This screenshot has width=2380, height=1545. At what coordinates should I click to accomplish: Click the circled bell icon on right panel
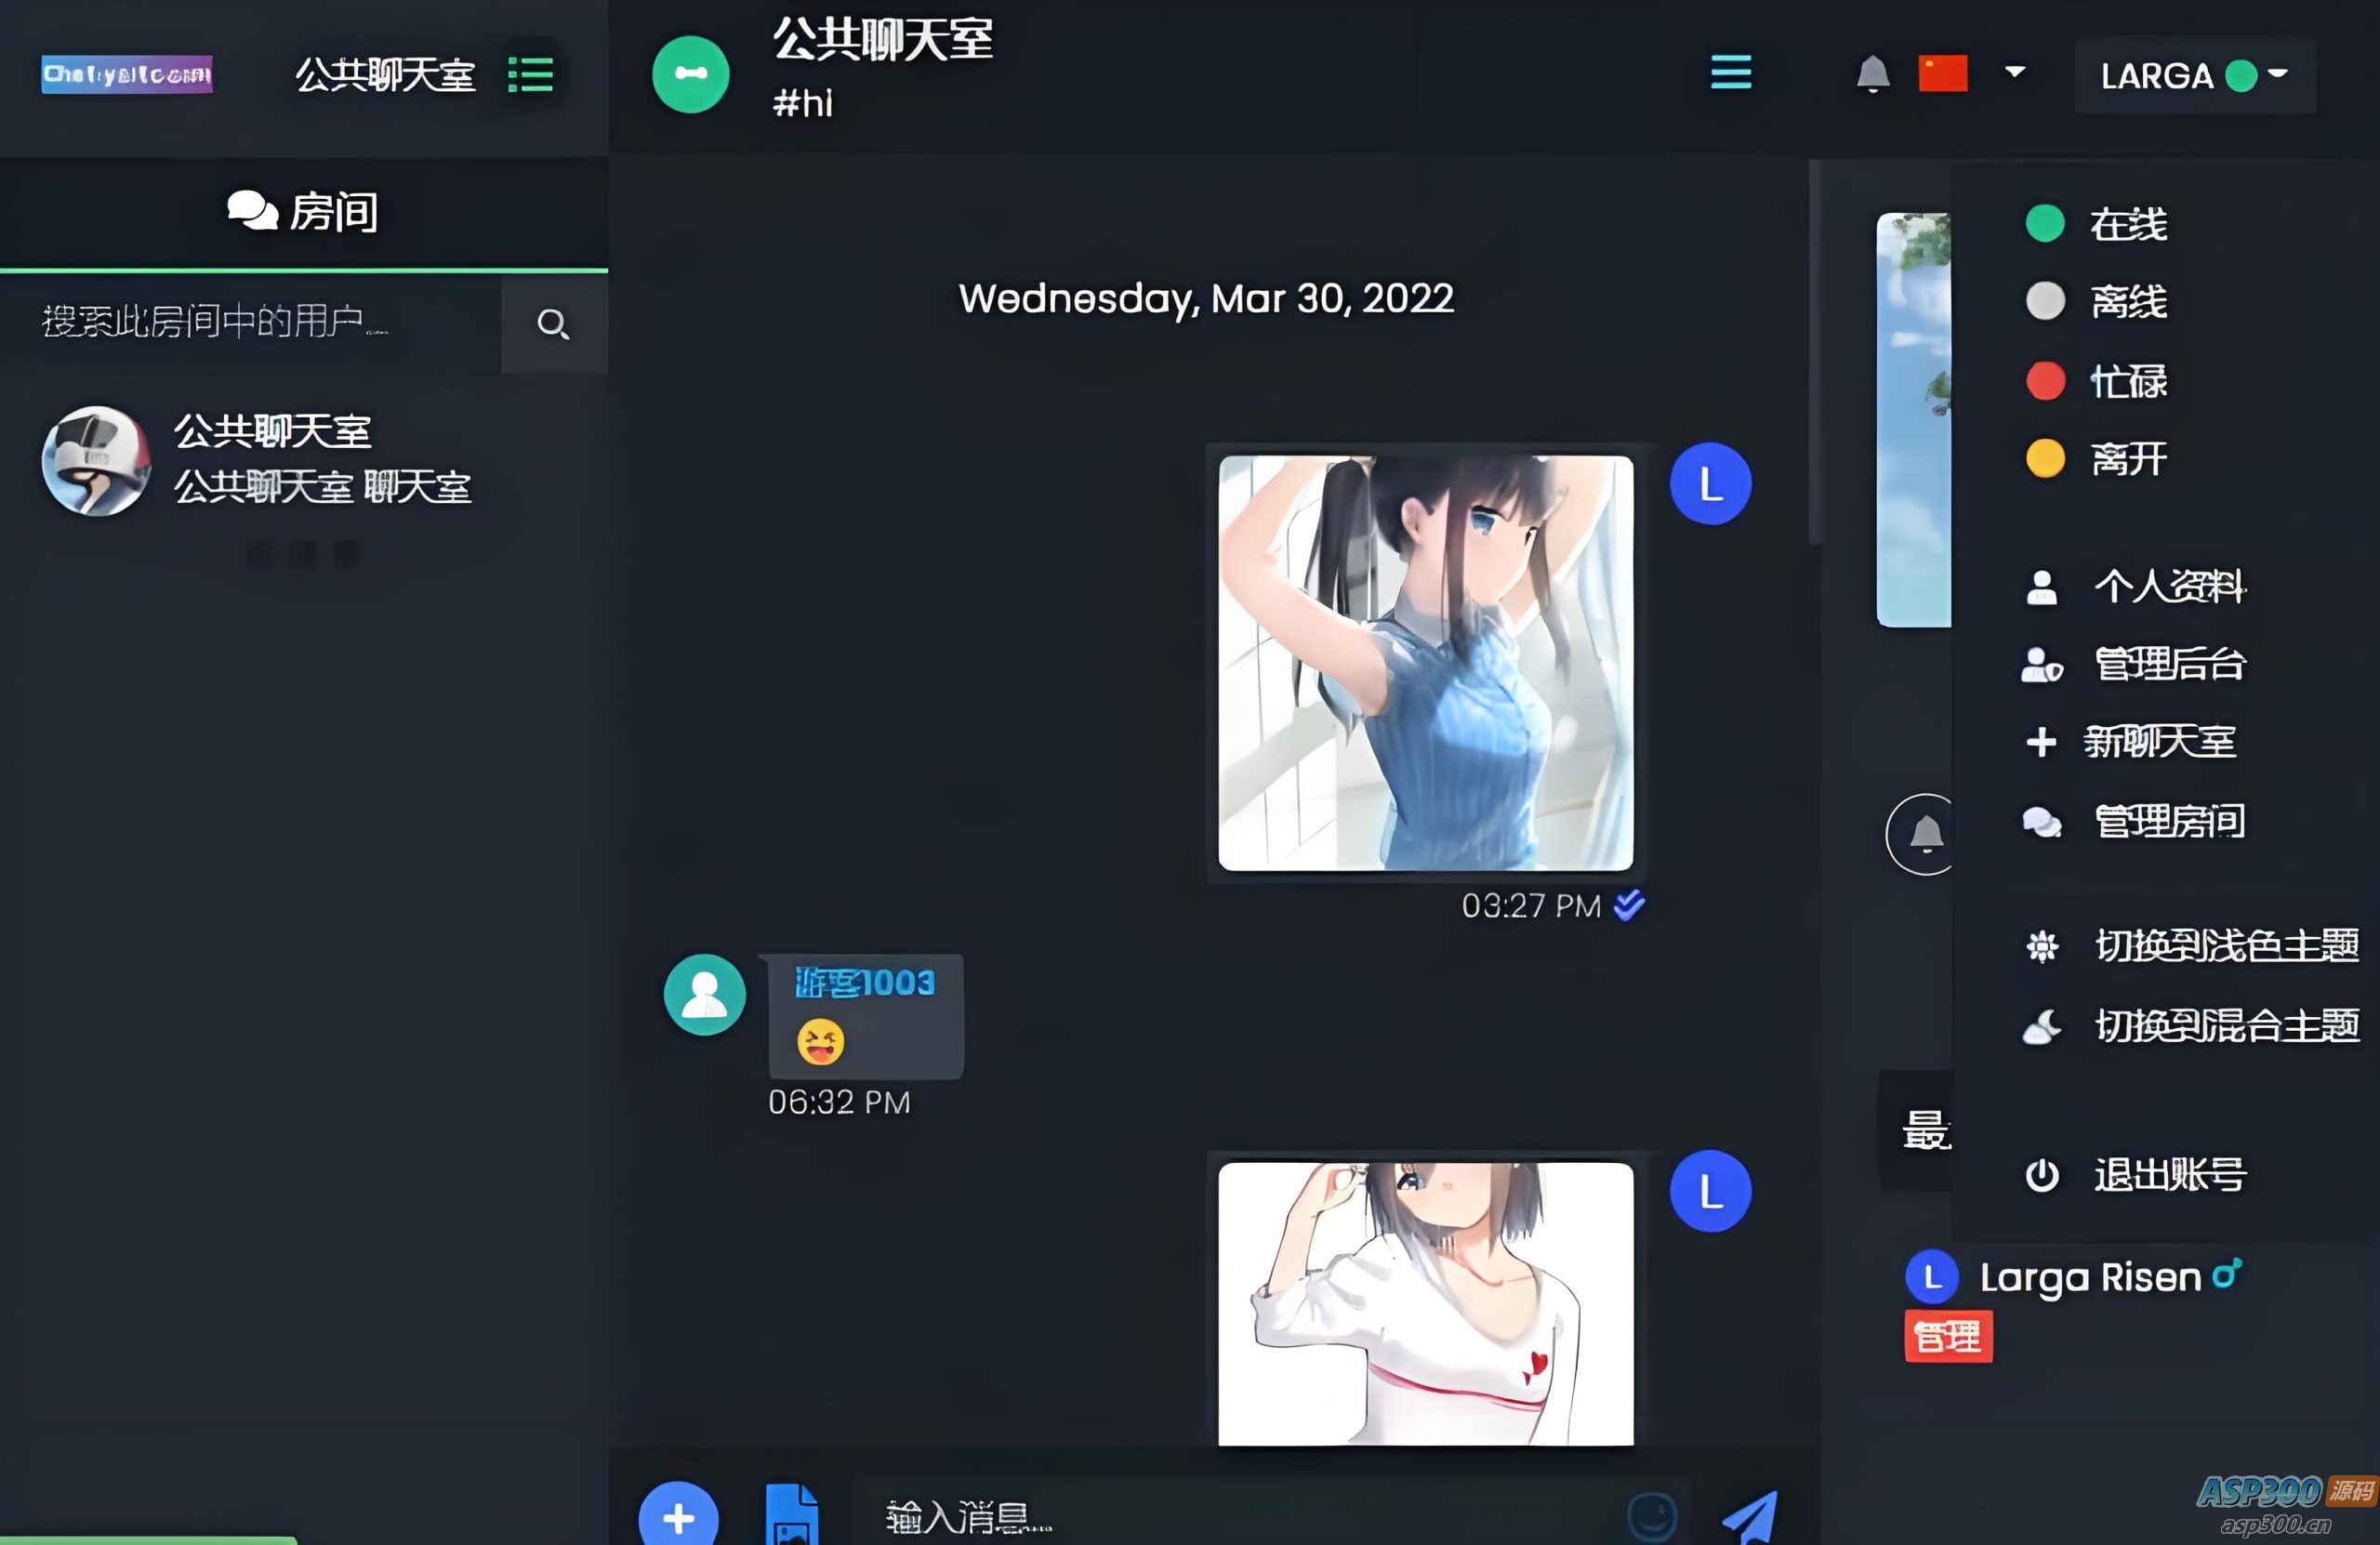click(x=1925, y=834)
